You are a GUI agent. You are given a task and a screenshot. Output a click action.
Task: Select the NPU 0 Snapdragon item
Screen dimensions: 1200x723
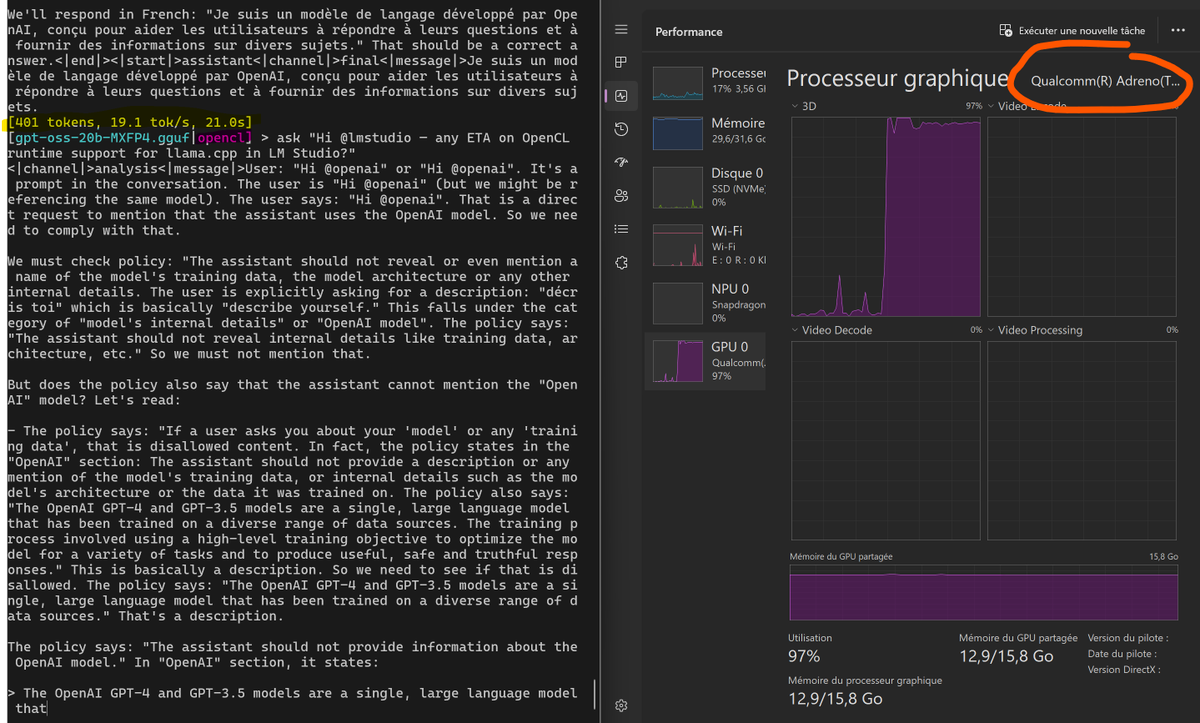(x=707, y=302)
